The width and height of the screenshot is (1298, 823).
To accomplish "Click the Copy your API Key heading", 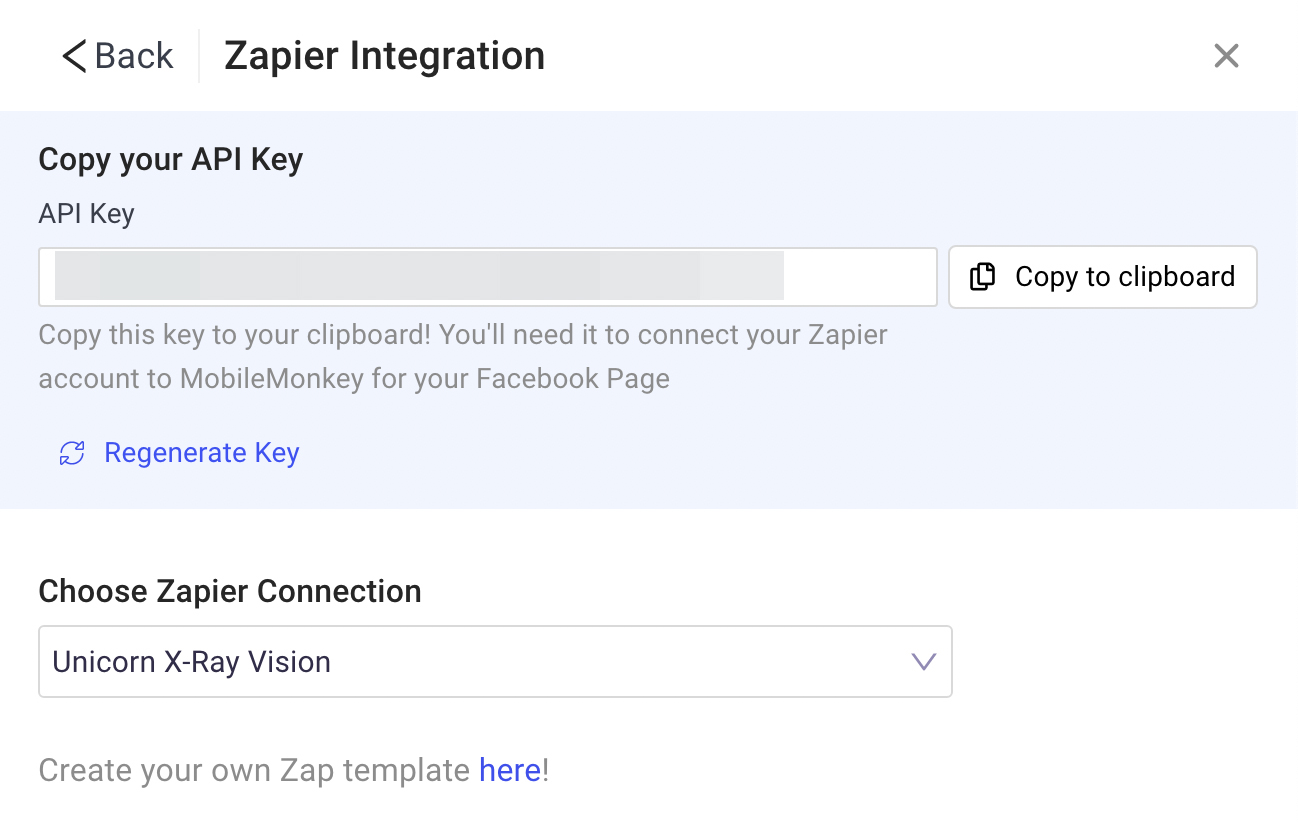I will 170,160.
